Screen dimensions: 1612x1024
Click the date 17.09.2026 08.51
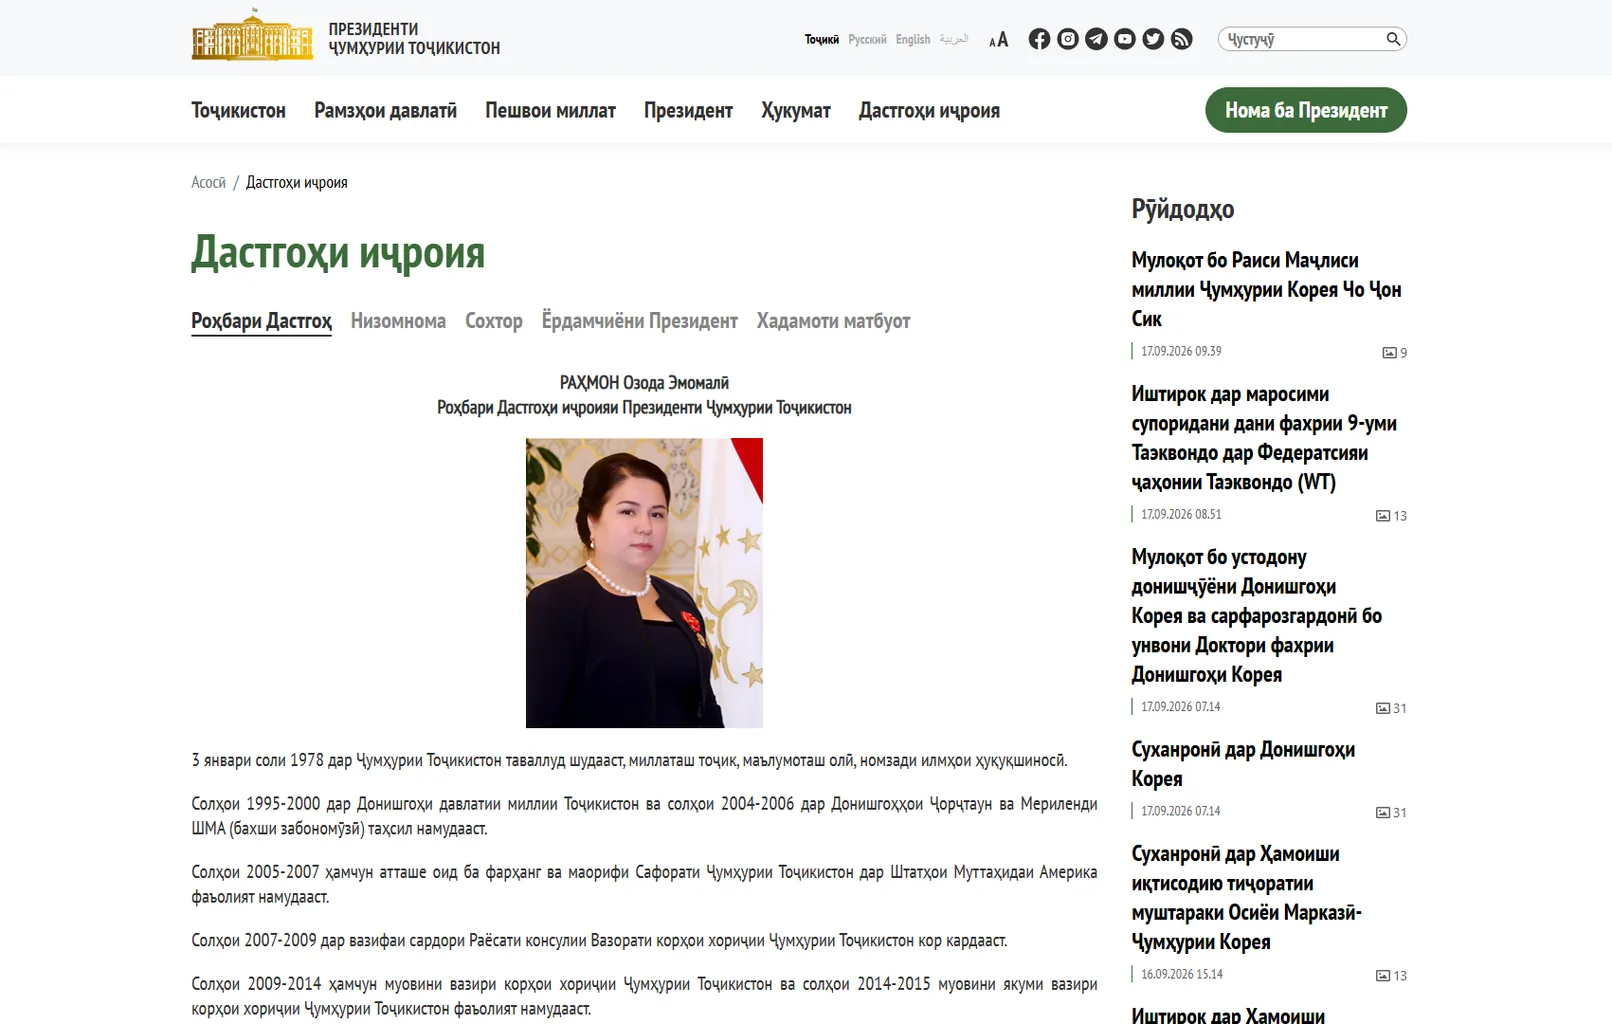point(1181,514)
